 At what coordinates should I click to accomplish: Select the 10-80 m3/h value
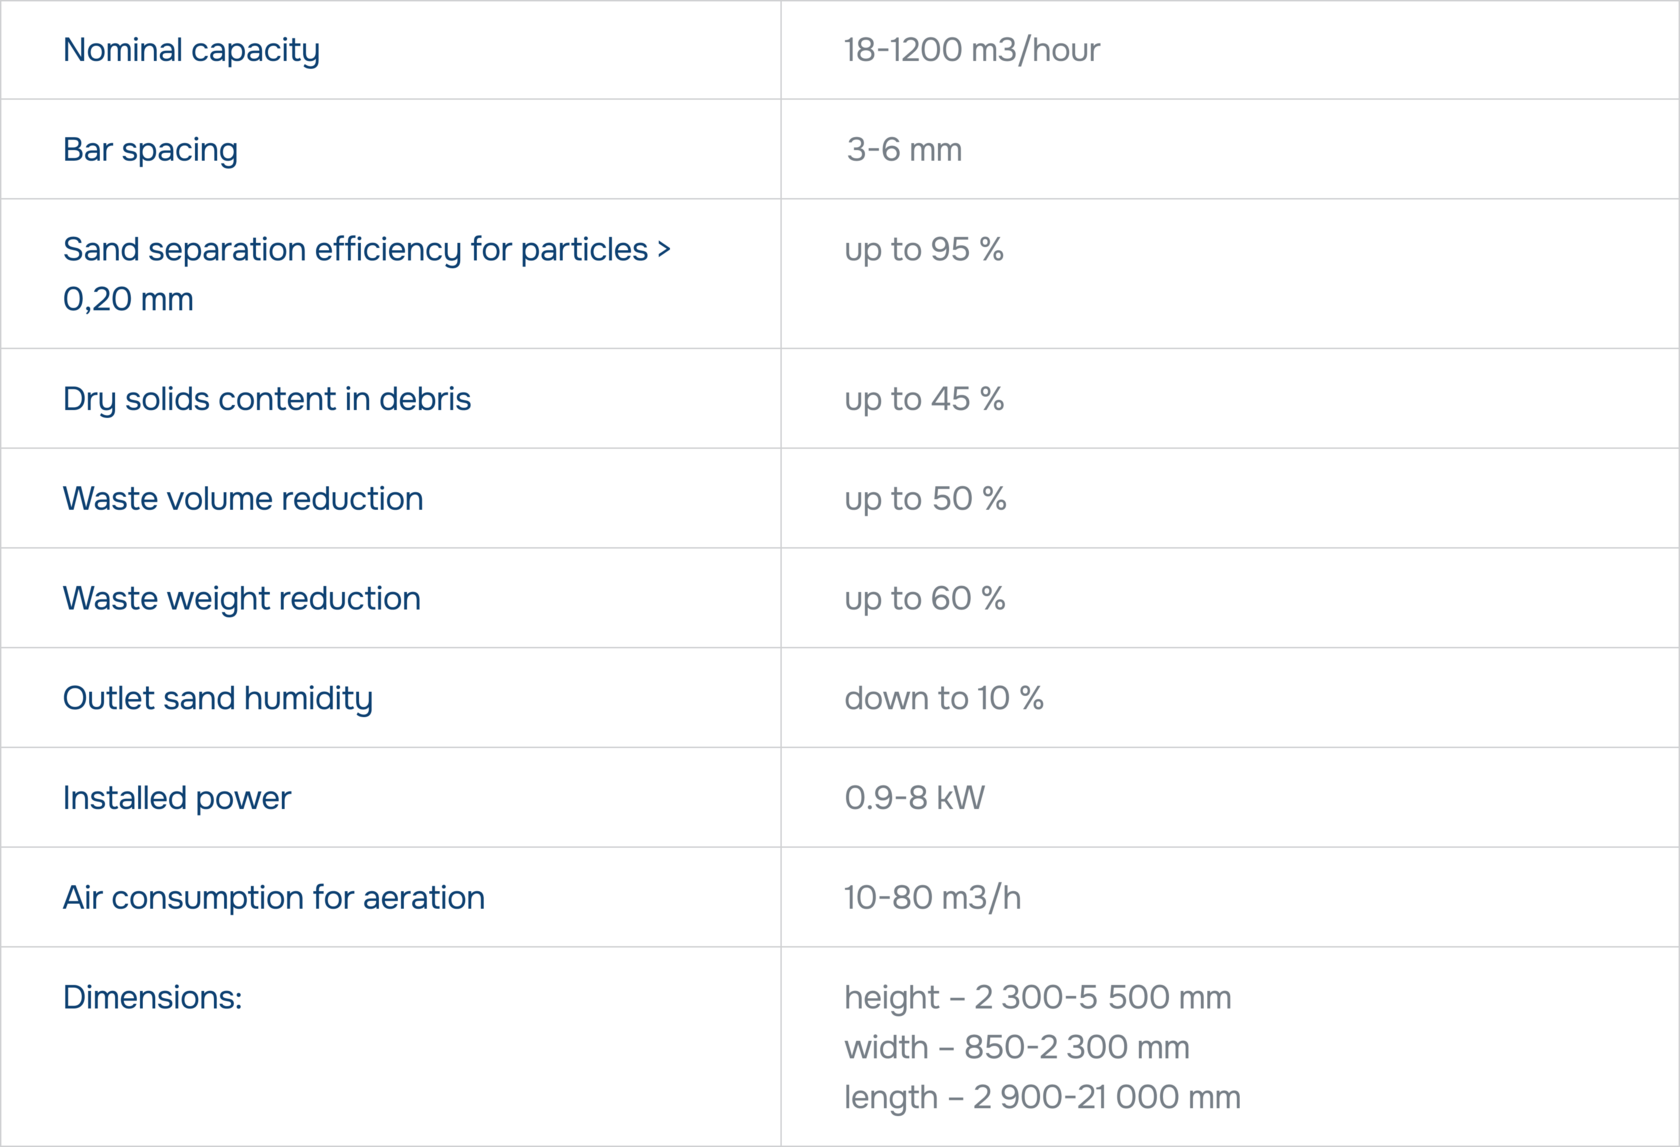932,898
